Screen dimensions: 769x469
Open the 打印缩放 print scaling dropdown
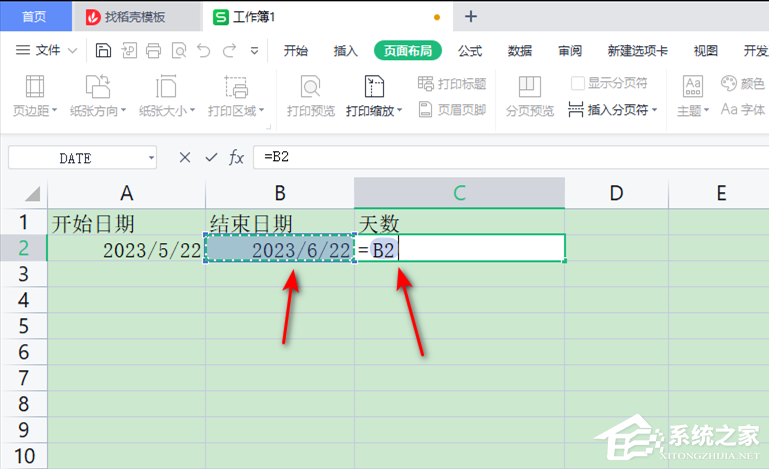(374, 96)
